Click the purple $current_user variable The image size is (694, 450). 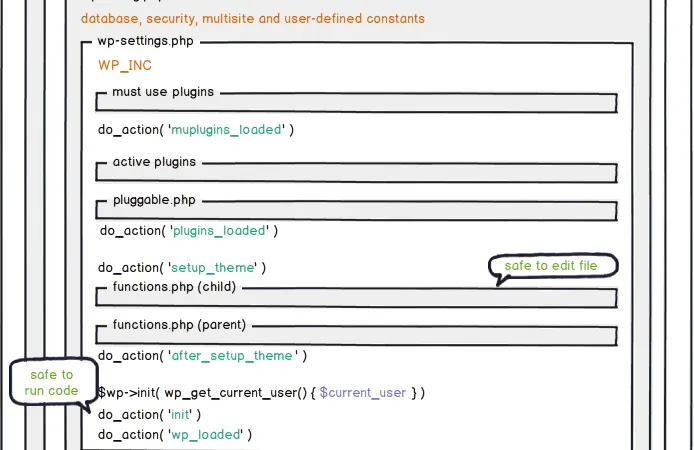[363, 393]
